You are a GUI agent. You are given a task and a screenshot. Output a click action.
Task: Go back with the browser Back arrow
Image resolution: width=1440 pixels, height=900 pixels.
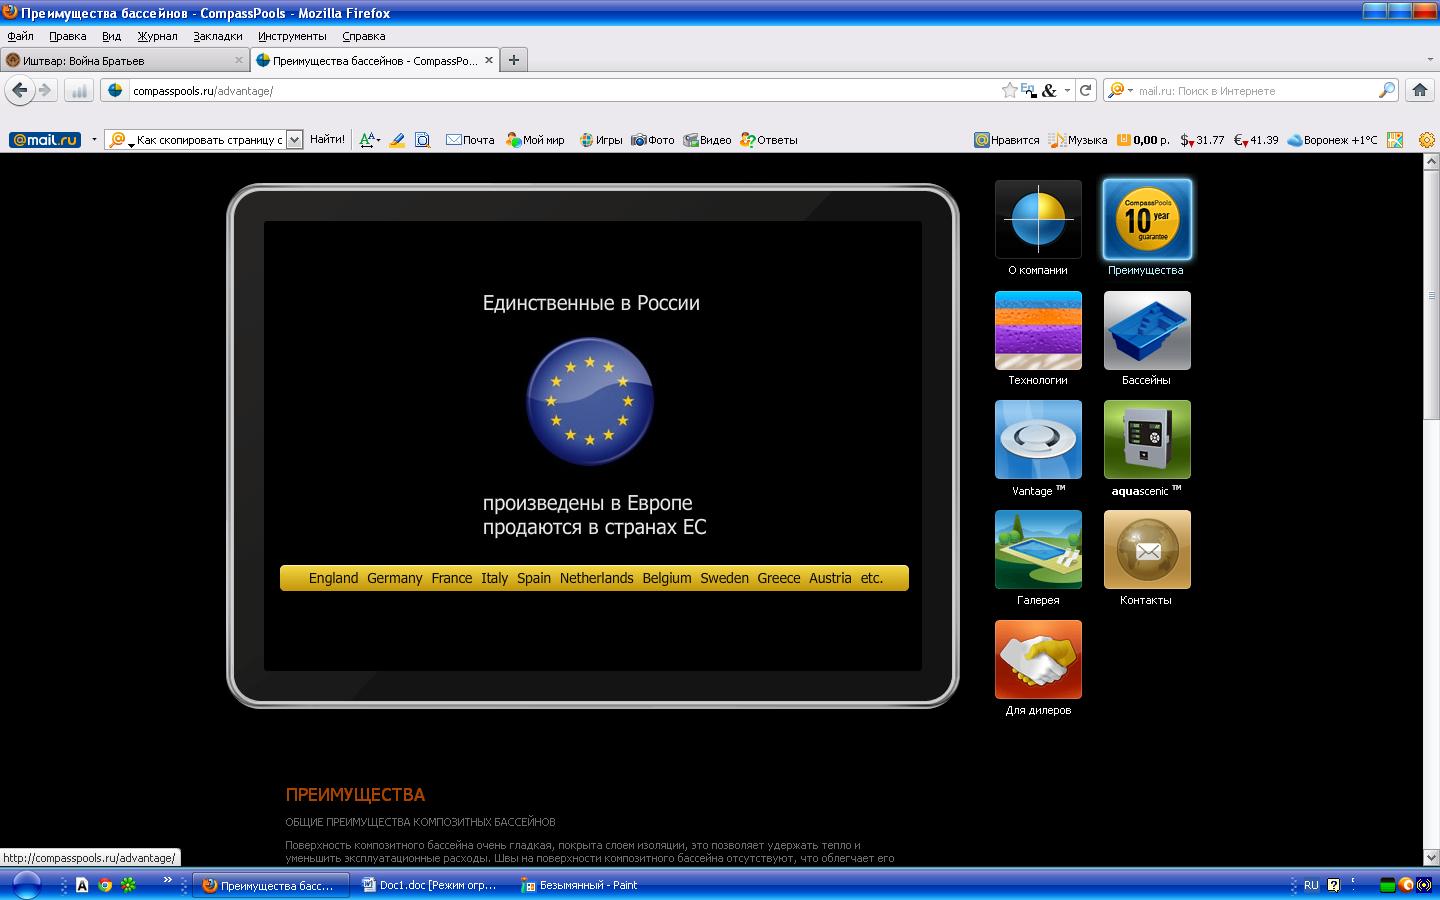pyautogui.click(x=20, y=90)
